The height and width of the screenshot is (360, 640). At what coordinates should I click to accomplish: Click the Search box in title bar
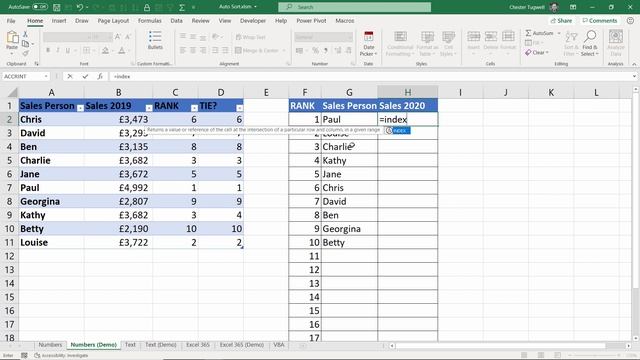354,7
